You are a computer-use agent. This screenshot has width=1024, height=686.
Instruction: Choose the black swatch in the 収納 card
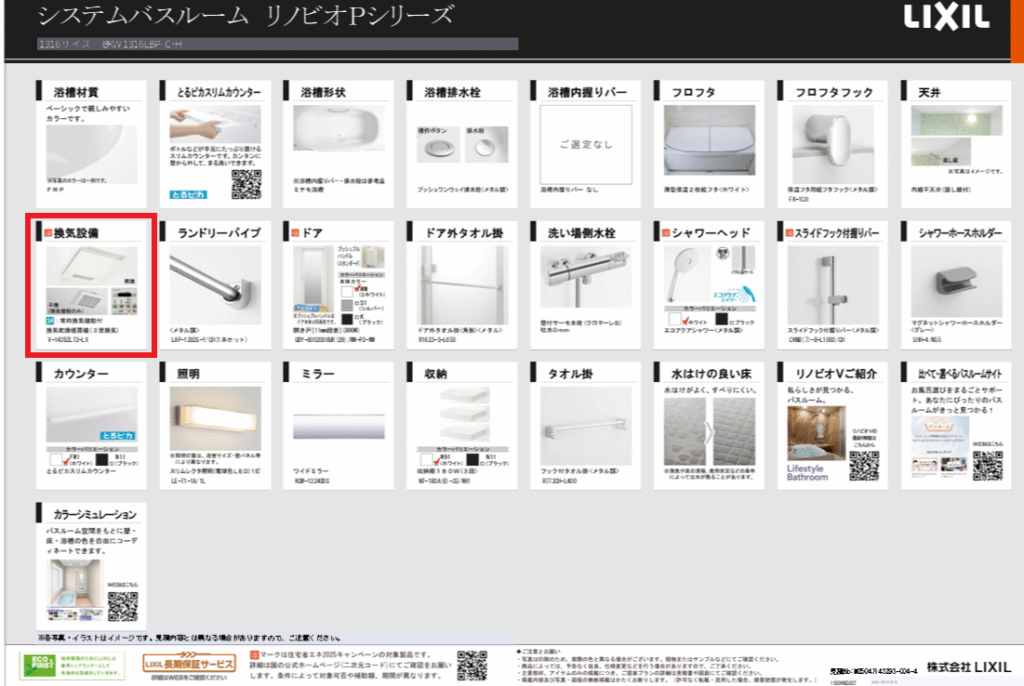471,462
